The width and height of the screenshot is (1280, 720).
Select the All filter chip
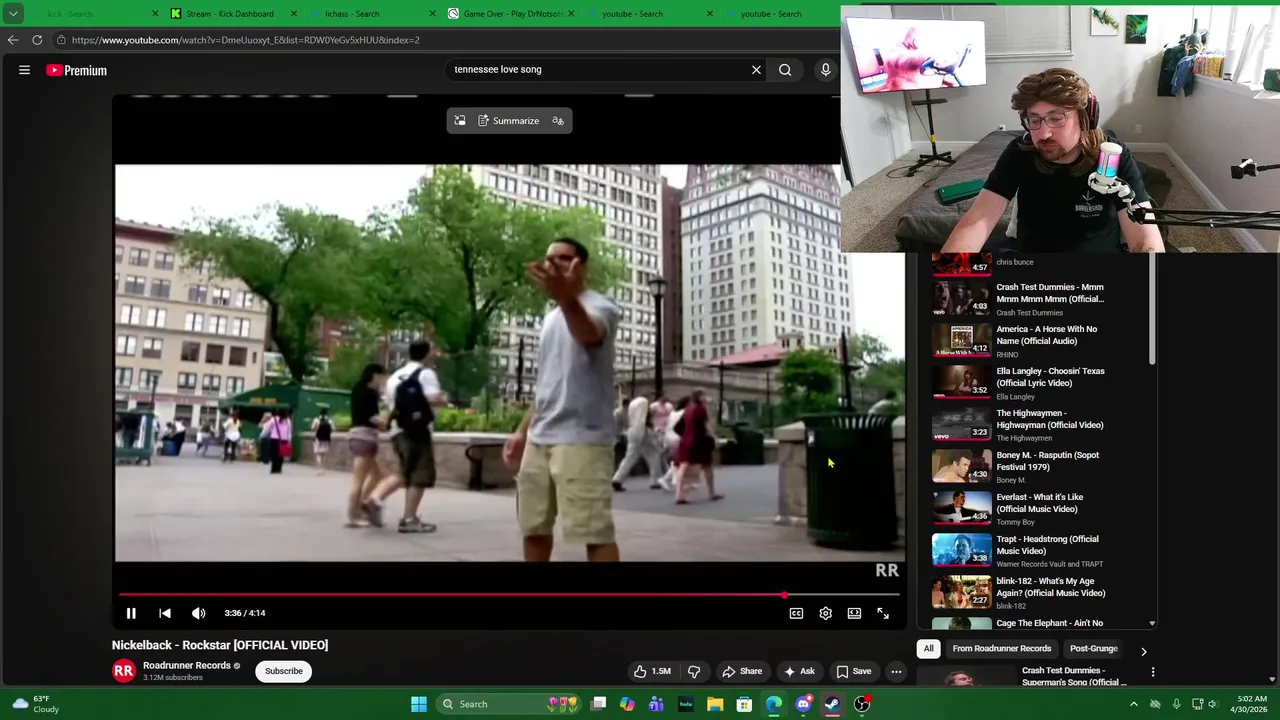929,649
